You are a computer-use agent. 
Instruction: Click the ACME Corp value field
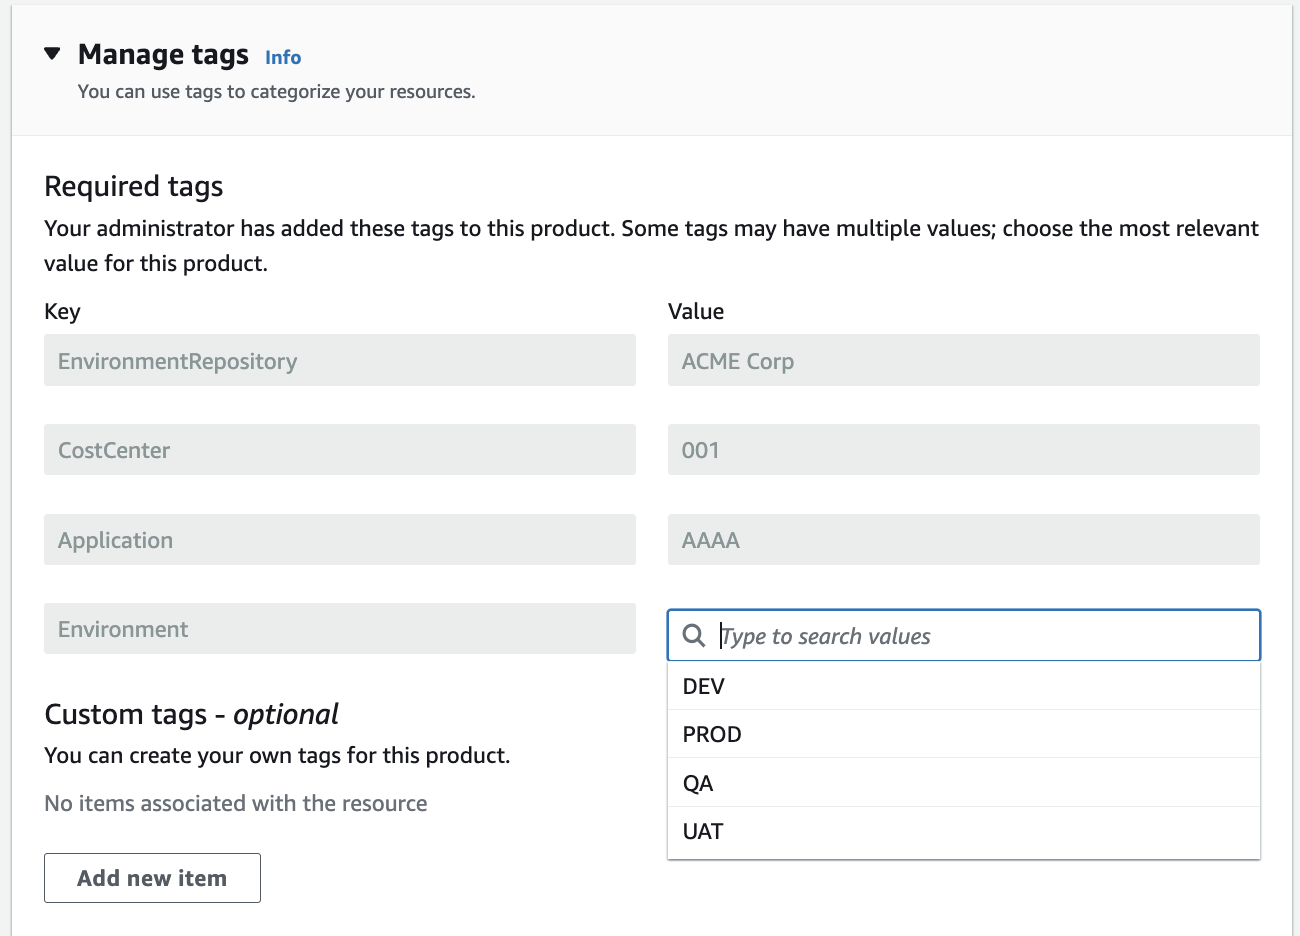[x=964, y=360]
